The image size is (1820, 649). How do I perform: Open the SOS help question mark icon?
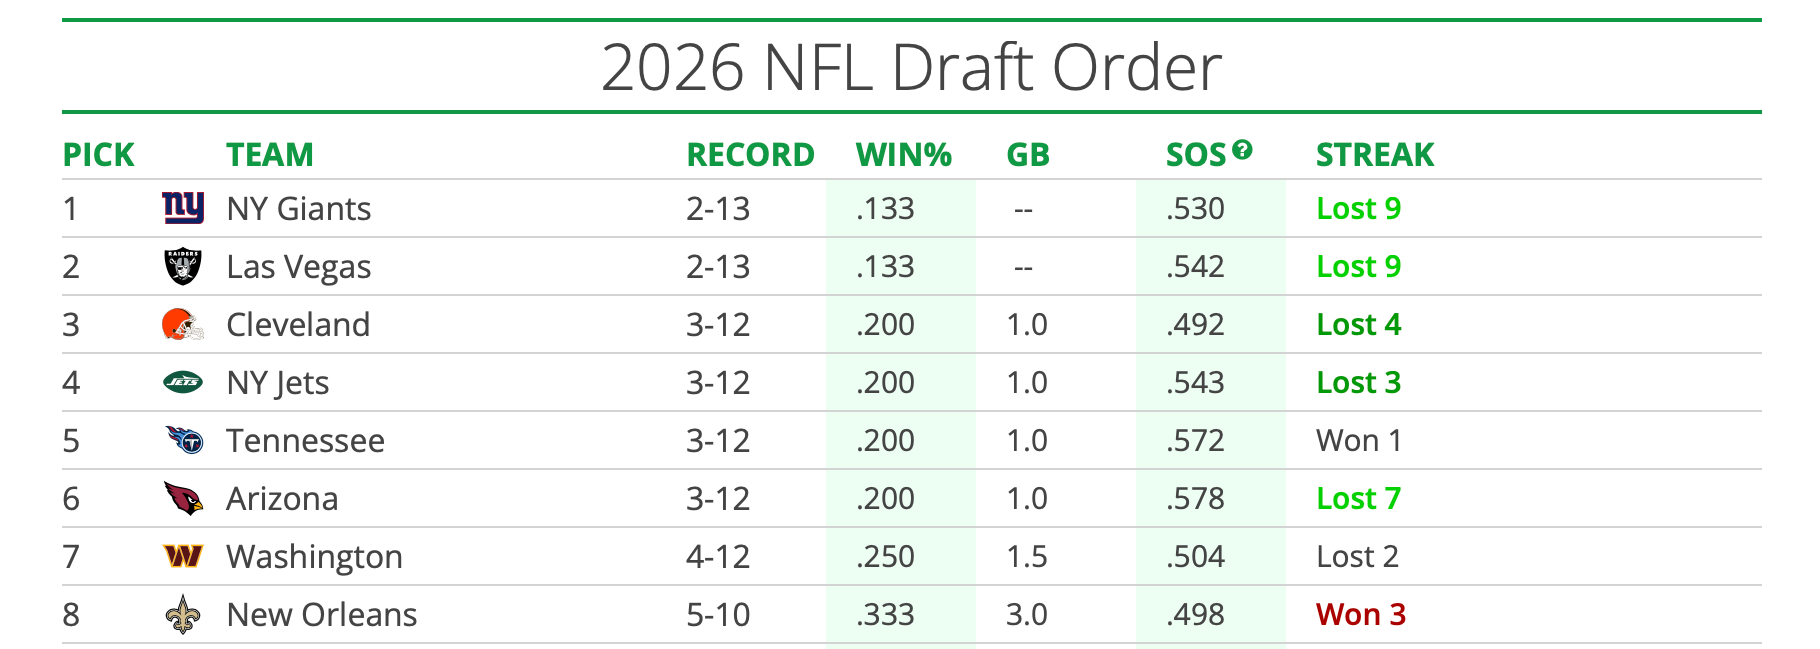[x=1242, y=150]
